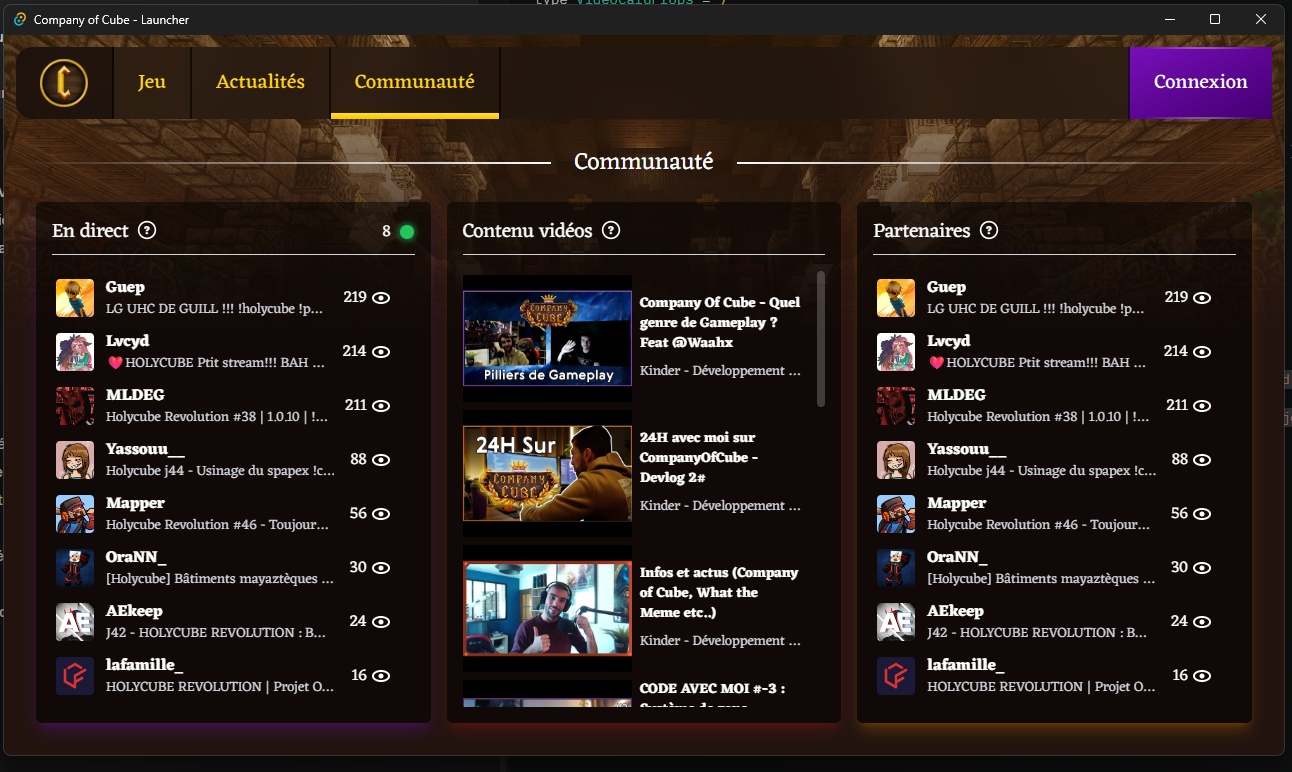This screenshot has height=772, width=1292.
Task: Click OraNN_'s avatar in Partenaires
Action: pos(896,568)
